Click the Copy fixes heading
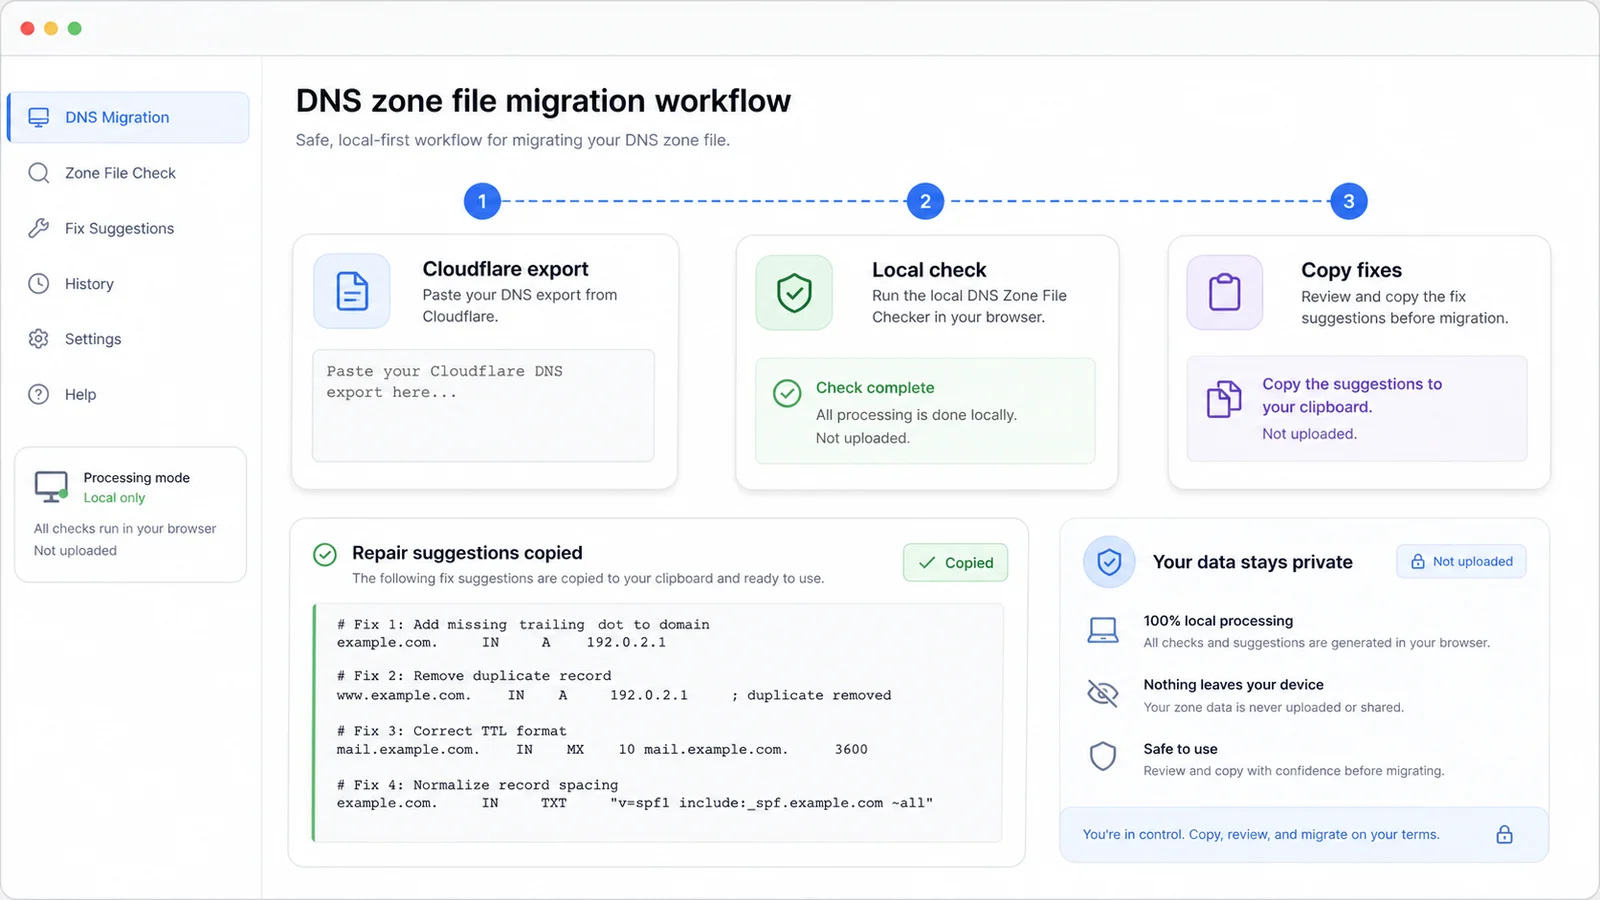1600x900 pixels. tap(1351, 270)
